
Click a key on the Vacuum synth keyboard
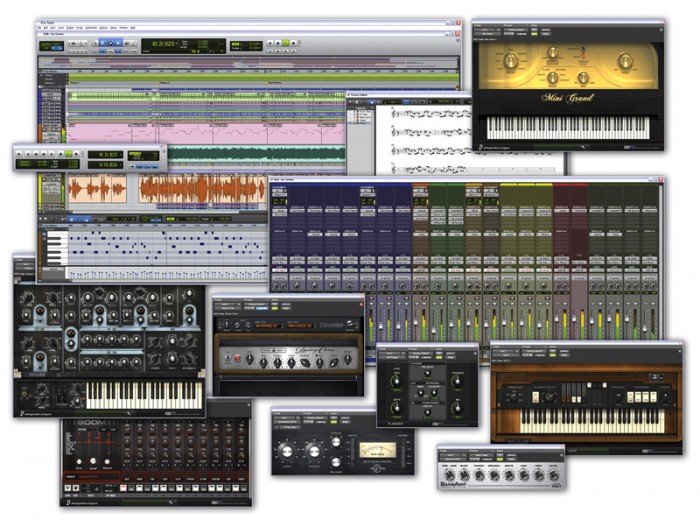click(x=144, y=396)
